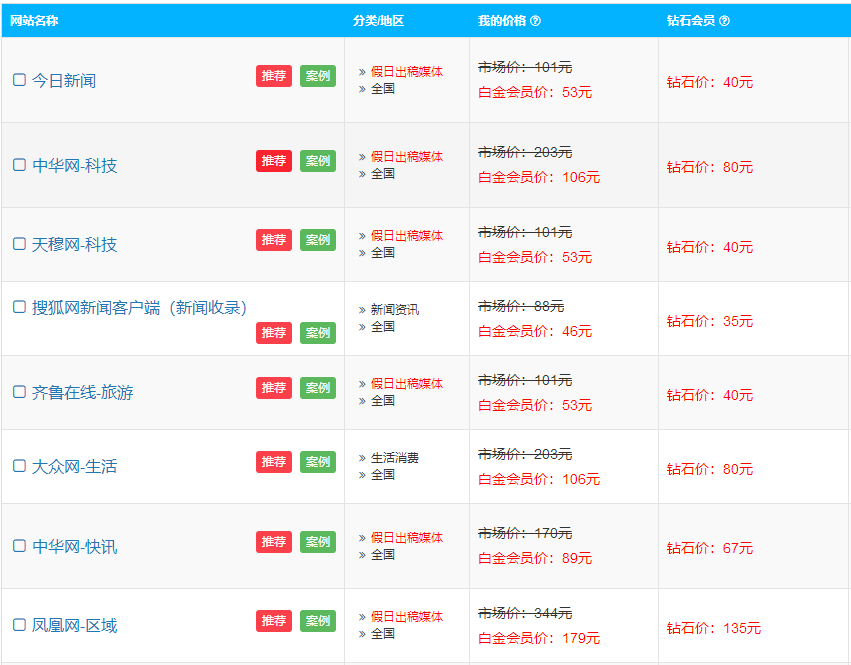
Task: Open the 凤凰网-区域 link
Action: click(74, 625)
